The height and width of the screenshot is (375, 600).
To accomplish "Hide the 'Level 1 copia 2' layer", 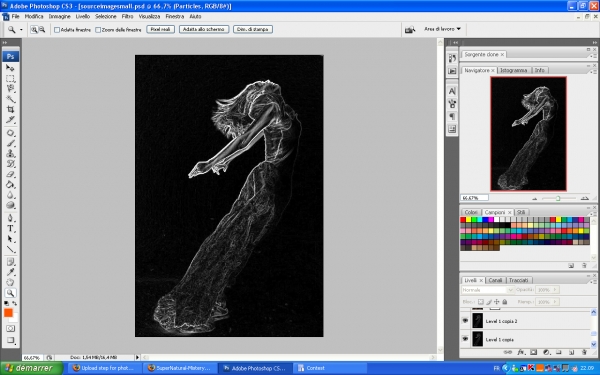I will 465,320.
